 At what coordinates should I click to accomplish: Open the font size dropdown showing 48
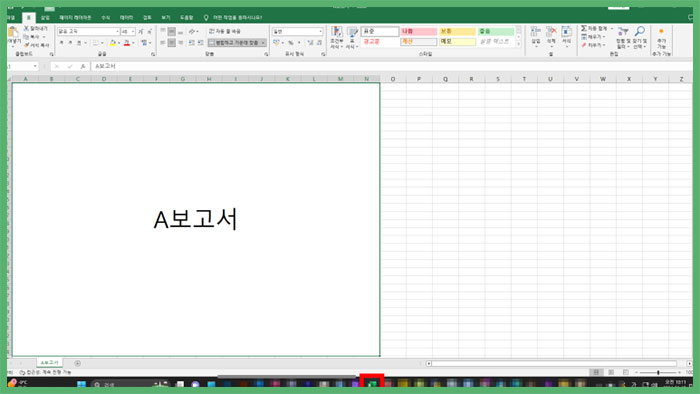click(133, 31)
